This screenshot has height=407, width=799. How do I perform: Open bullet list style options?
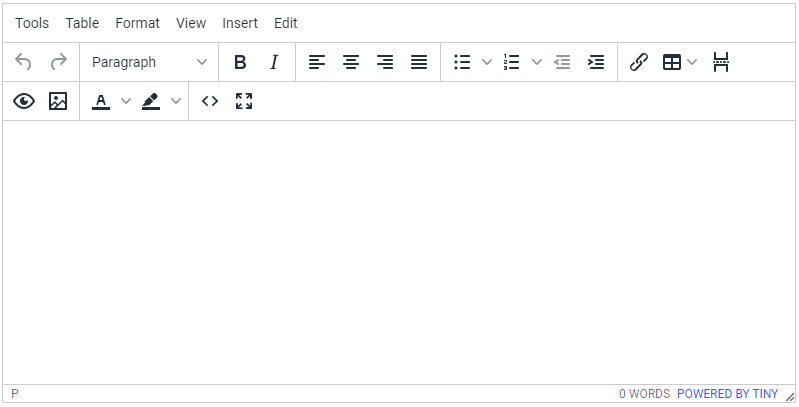tap(487, 62)
